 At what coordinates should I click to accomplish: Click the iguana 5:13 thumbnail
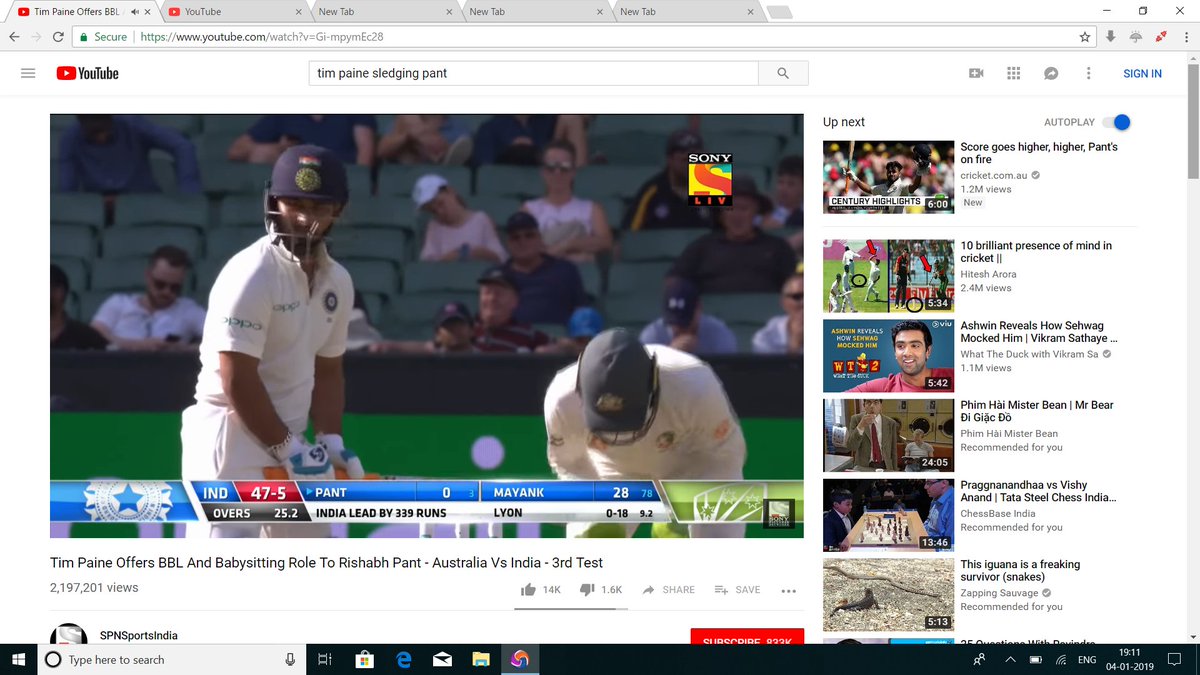click(x=887, y=595)
